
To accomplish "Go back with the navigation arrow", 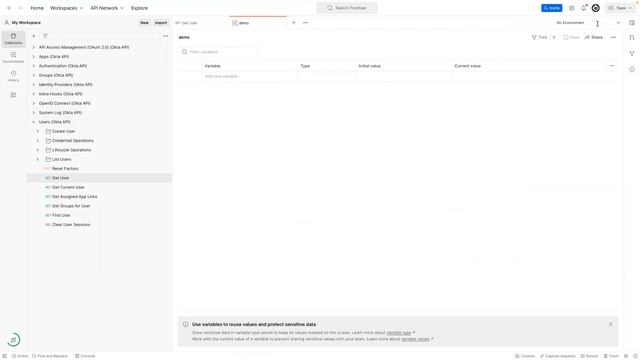I will (9, 8).
